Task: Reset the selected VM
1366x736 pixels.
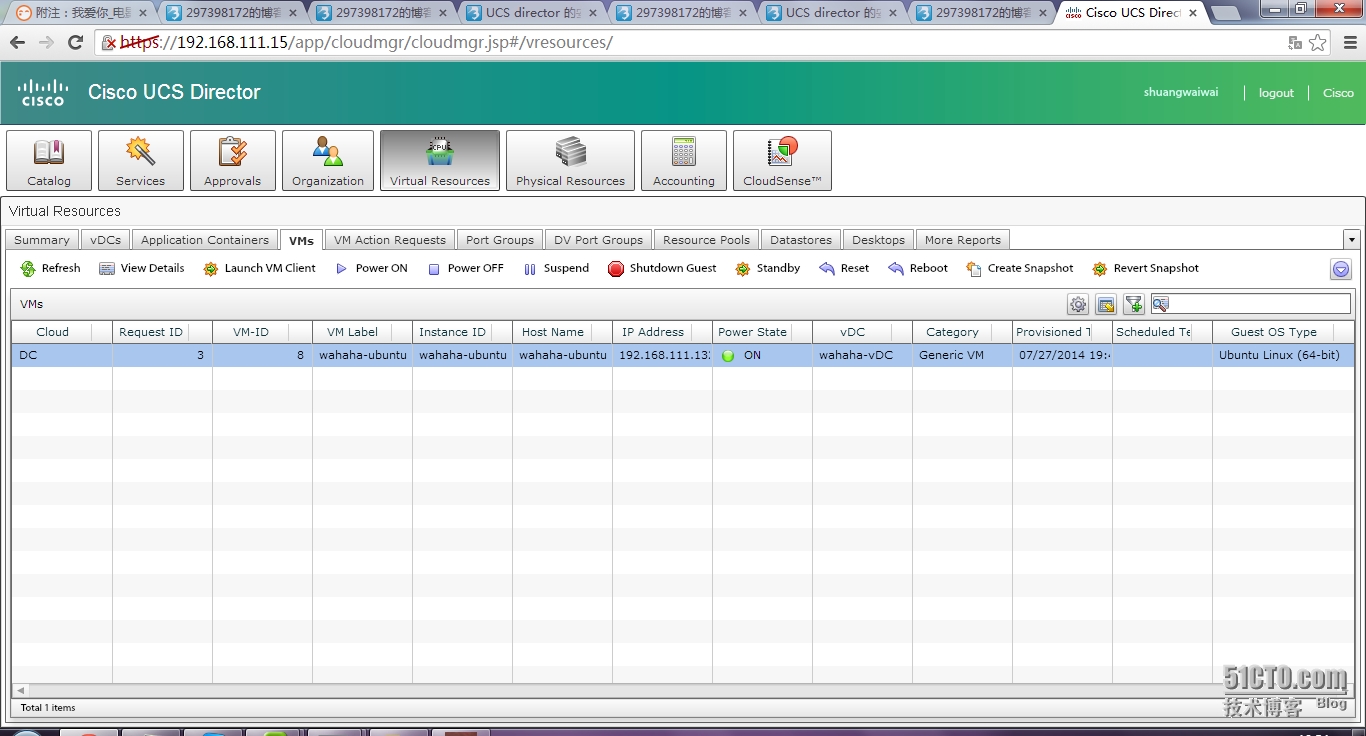Action: (x=844, y=268)
